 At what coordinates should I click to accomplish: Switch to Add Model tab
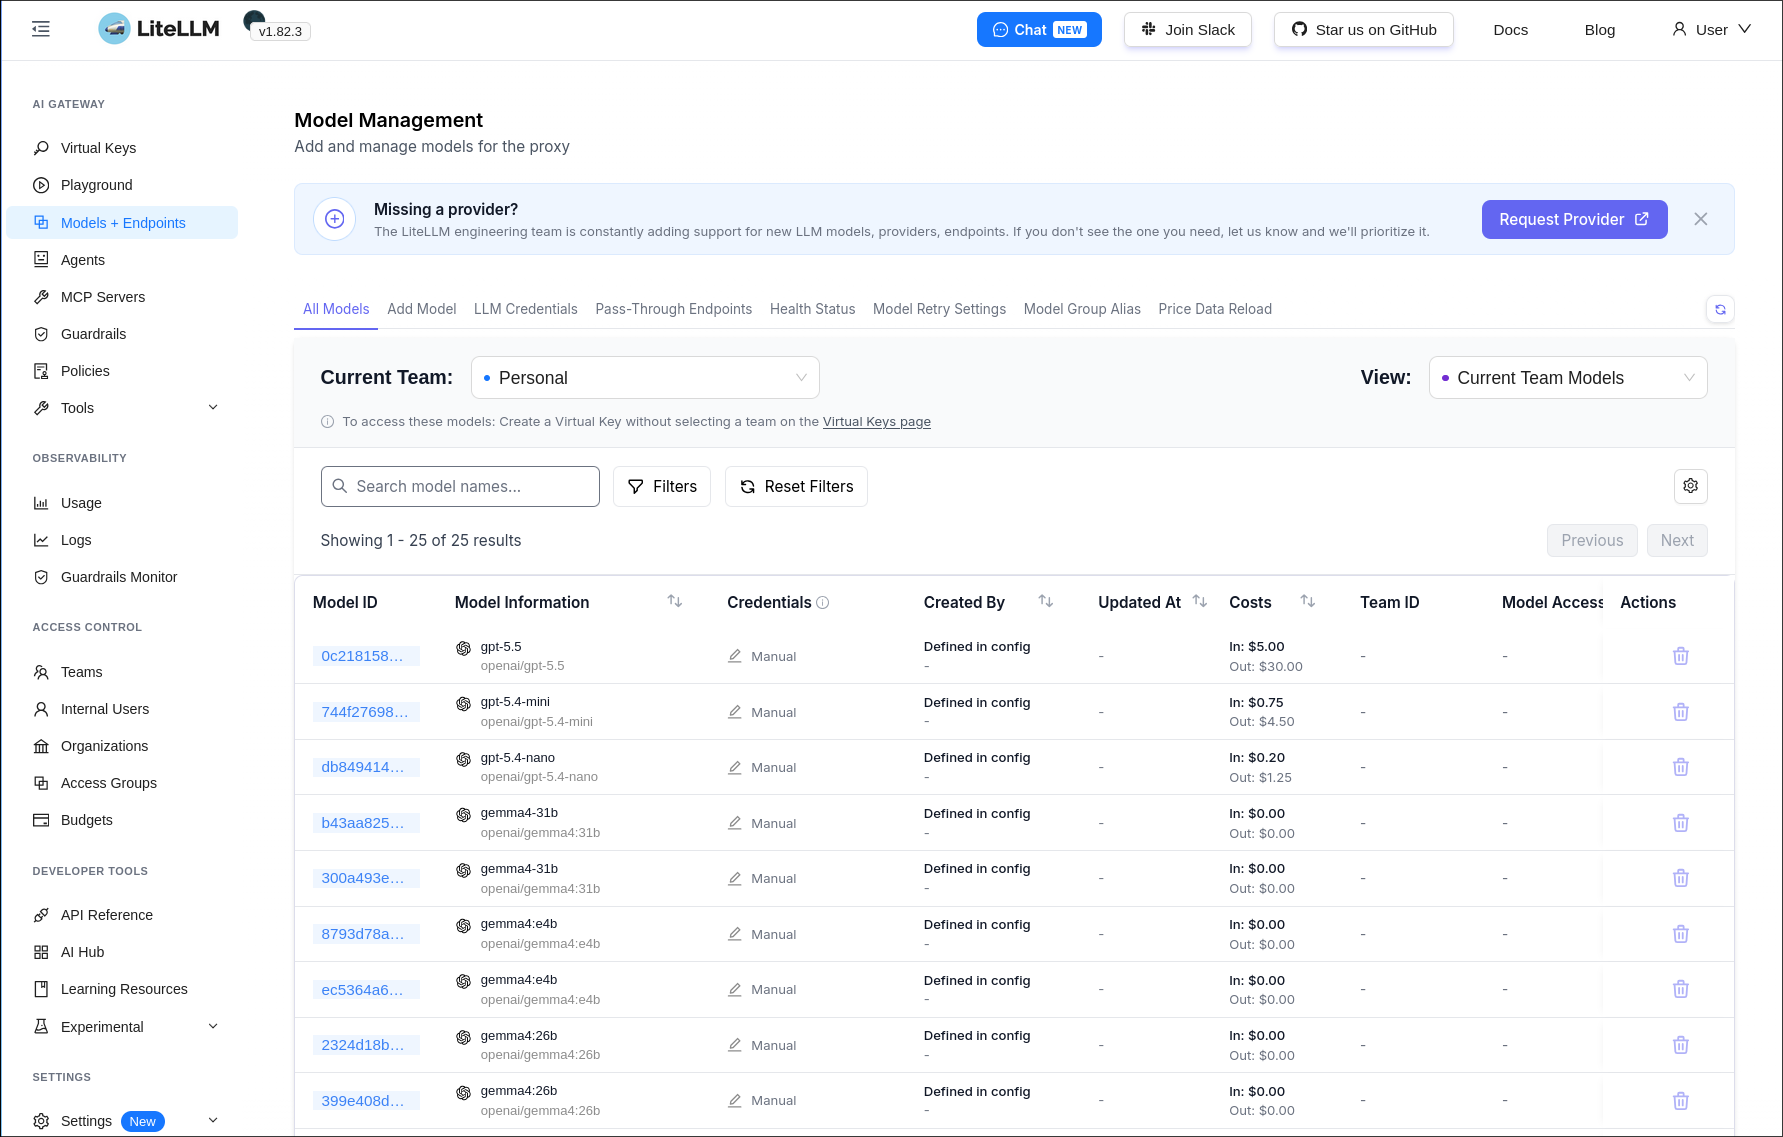[x=422, y=309]
